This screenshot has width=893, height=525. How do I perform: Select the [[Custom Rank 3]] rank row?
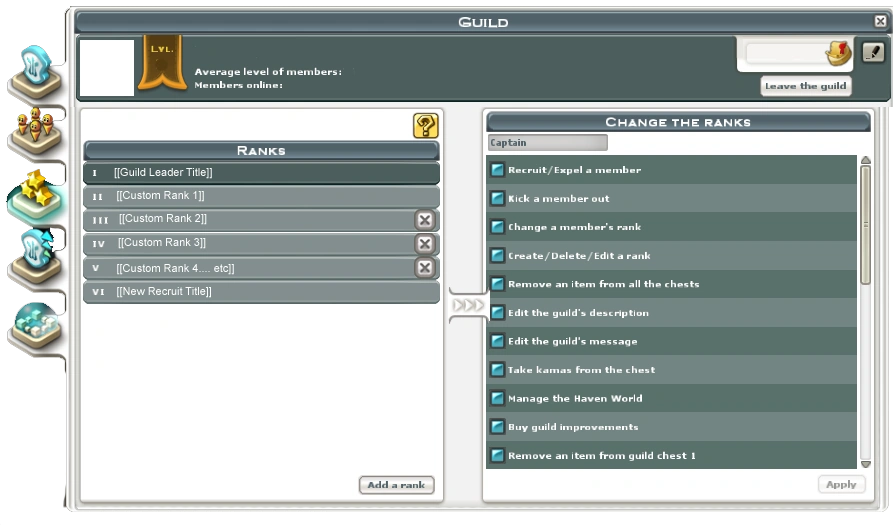tap(261, 244)
